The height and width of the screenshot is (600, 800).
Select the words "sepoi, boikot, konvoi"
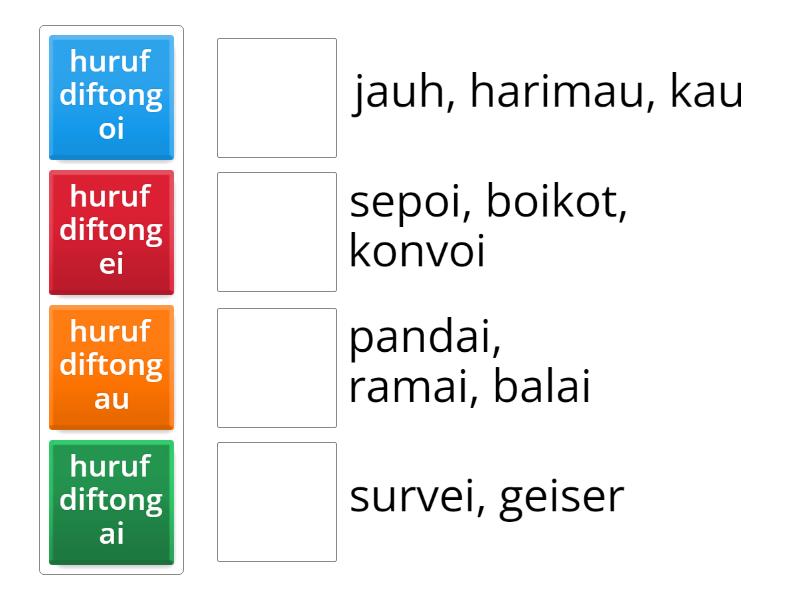[470, 228]
